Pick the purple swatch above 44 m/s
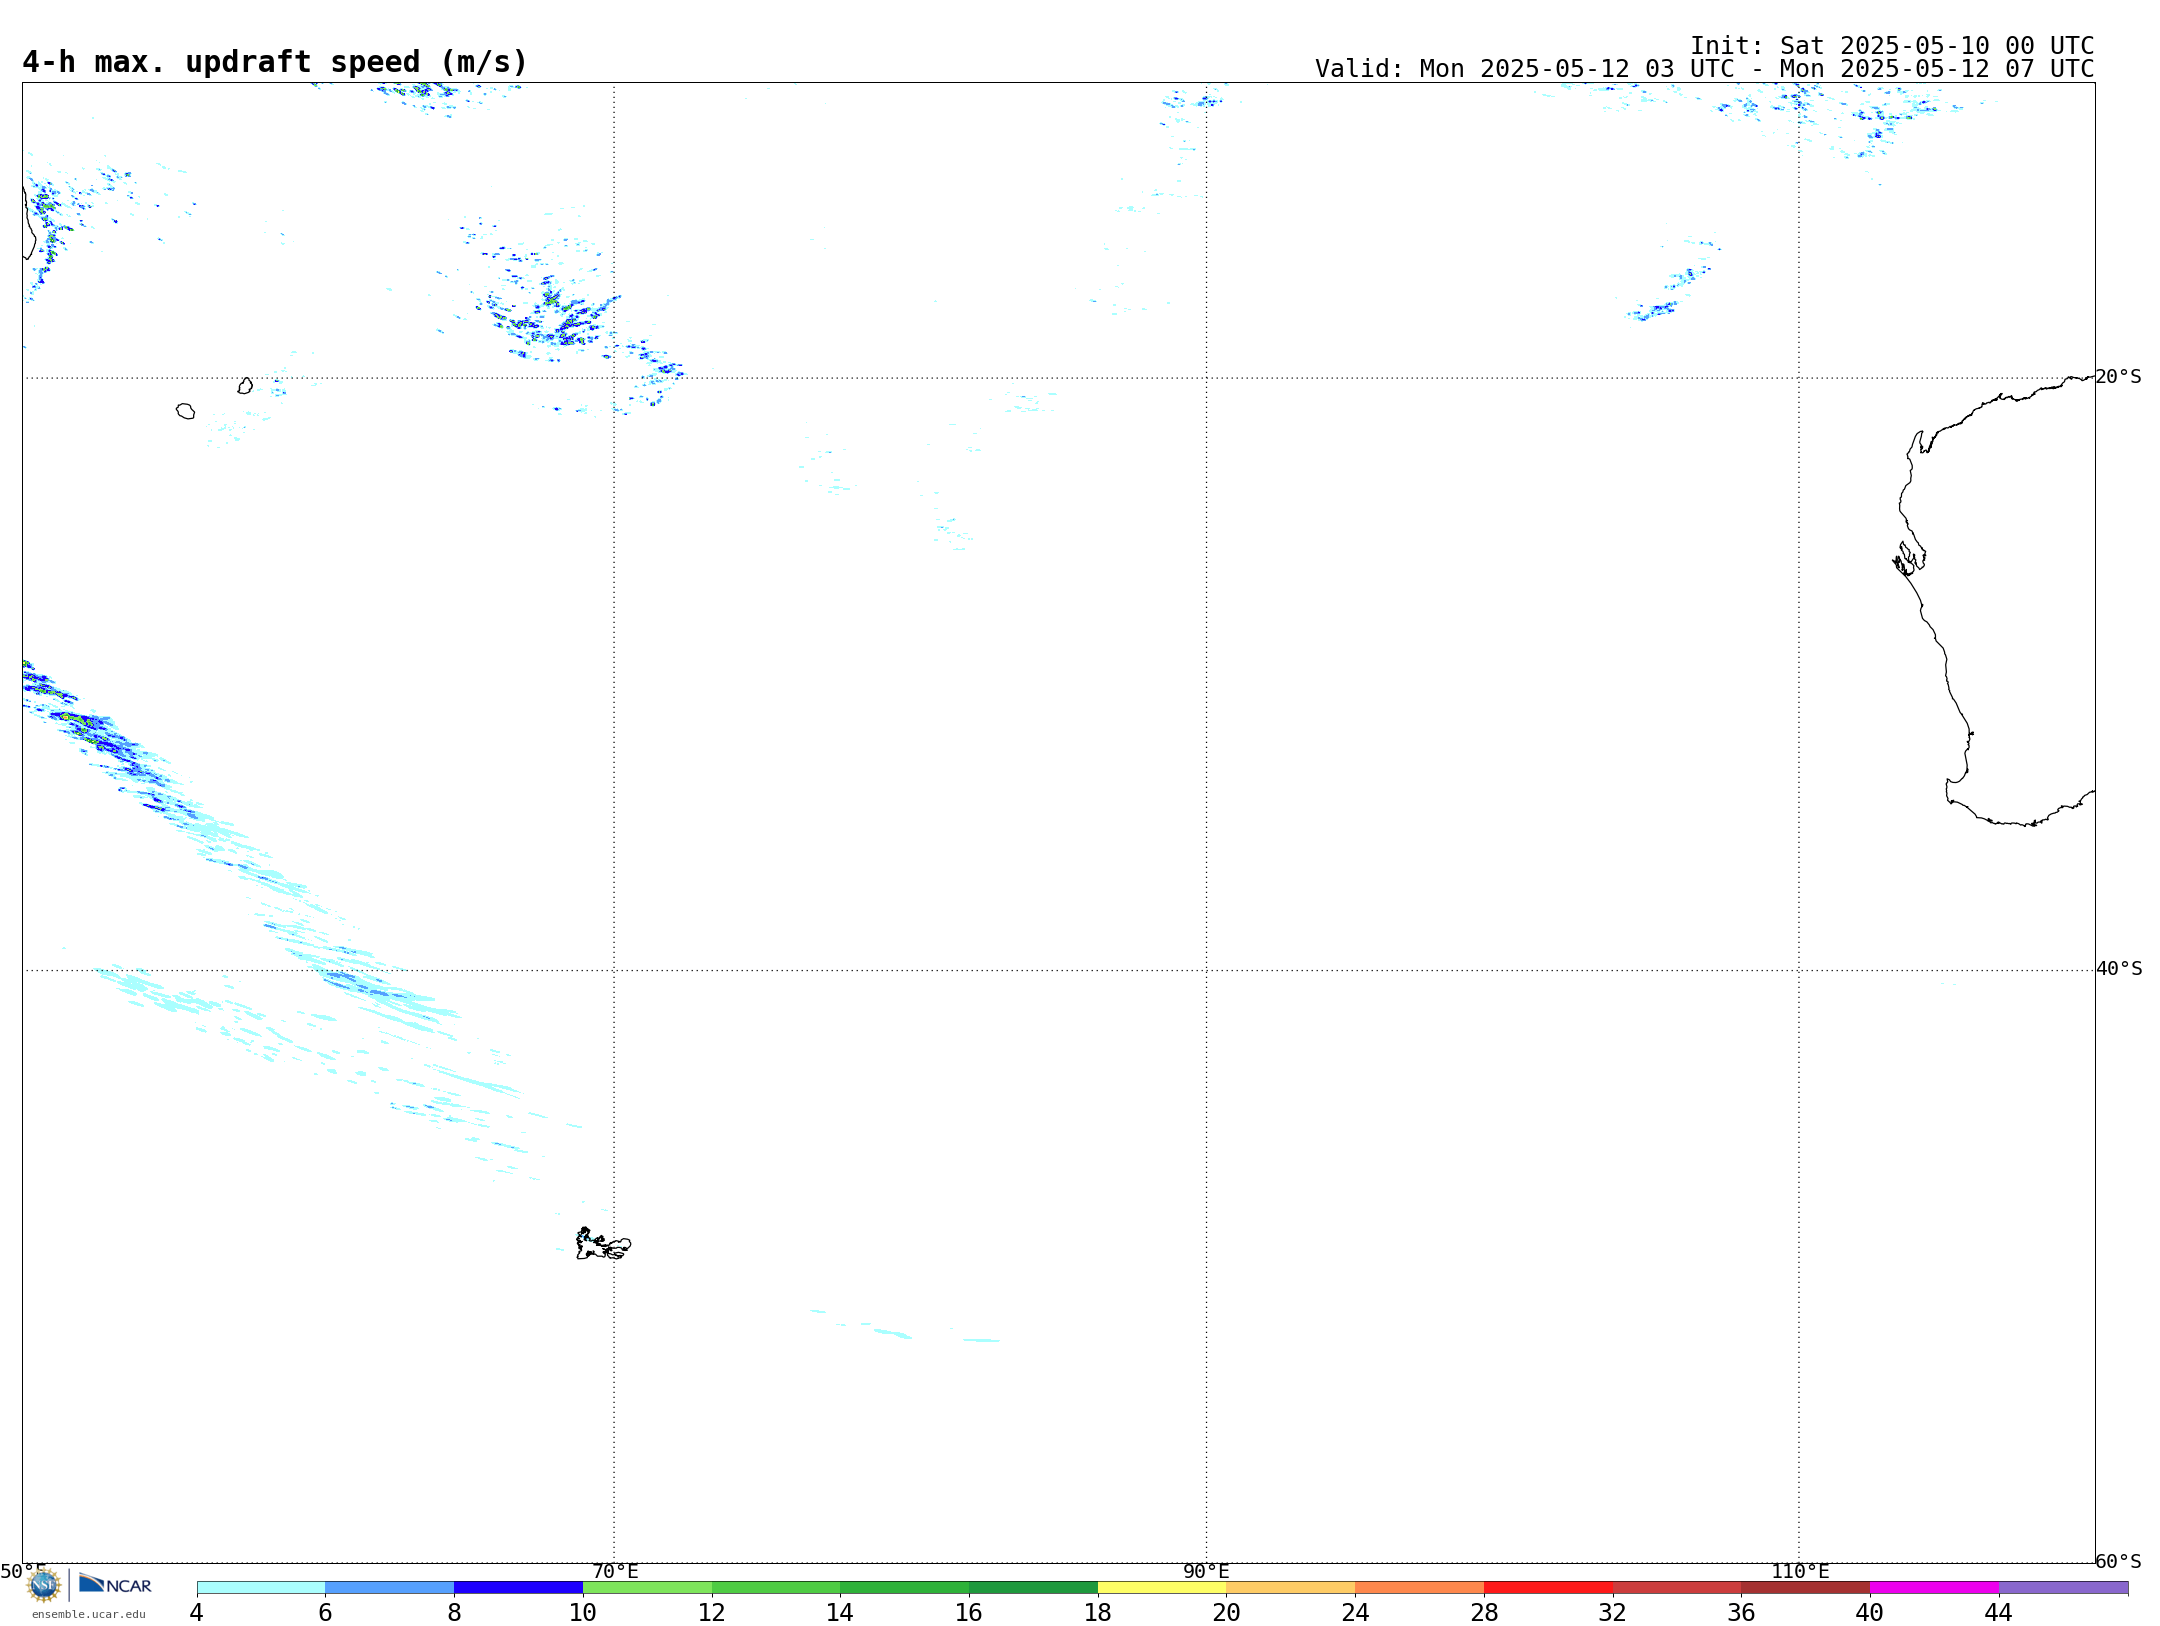Viewport: 2160px width, 1626px height. [2063, 1587]
